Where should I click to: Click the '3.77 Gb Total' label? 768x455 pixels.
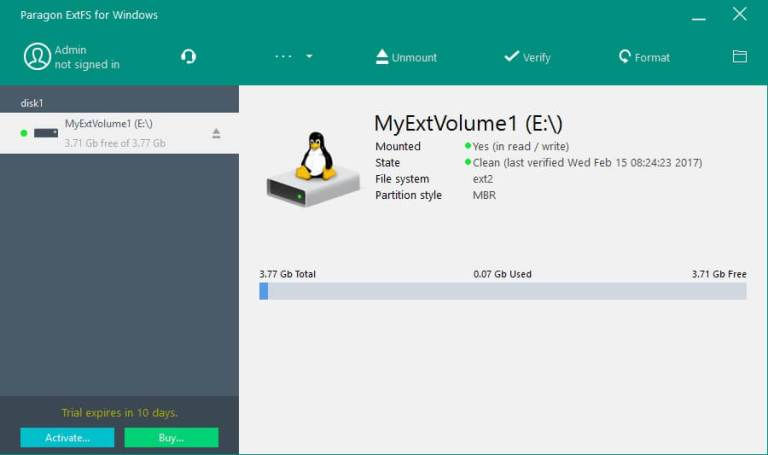(288, 274)
